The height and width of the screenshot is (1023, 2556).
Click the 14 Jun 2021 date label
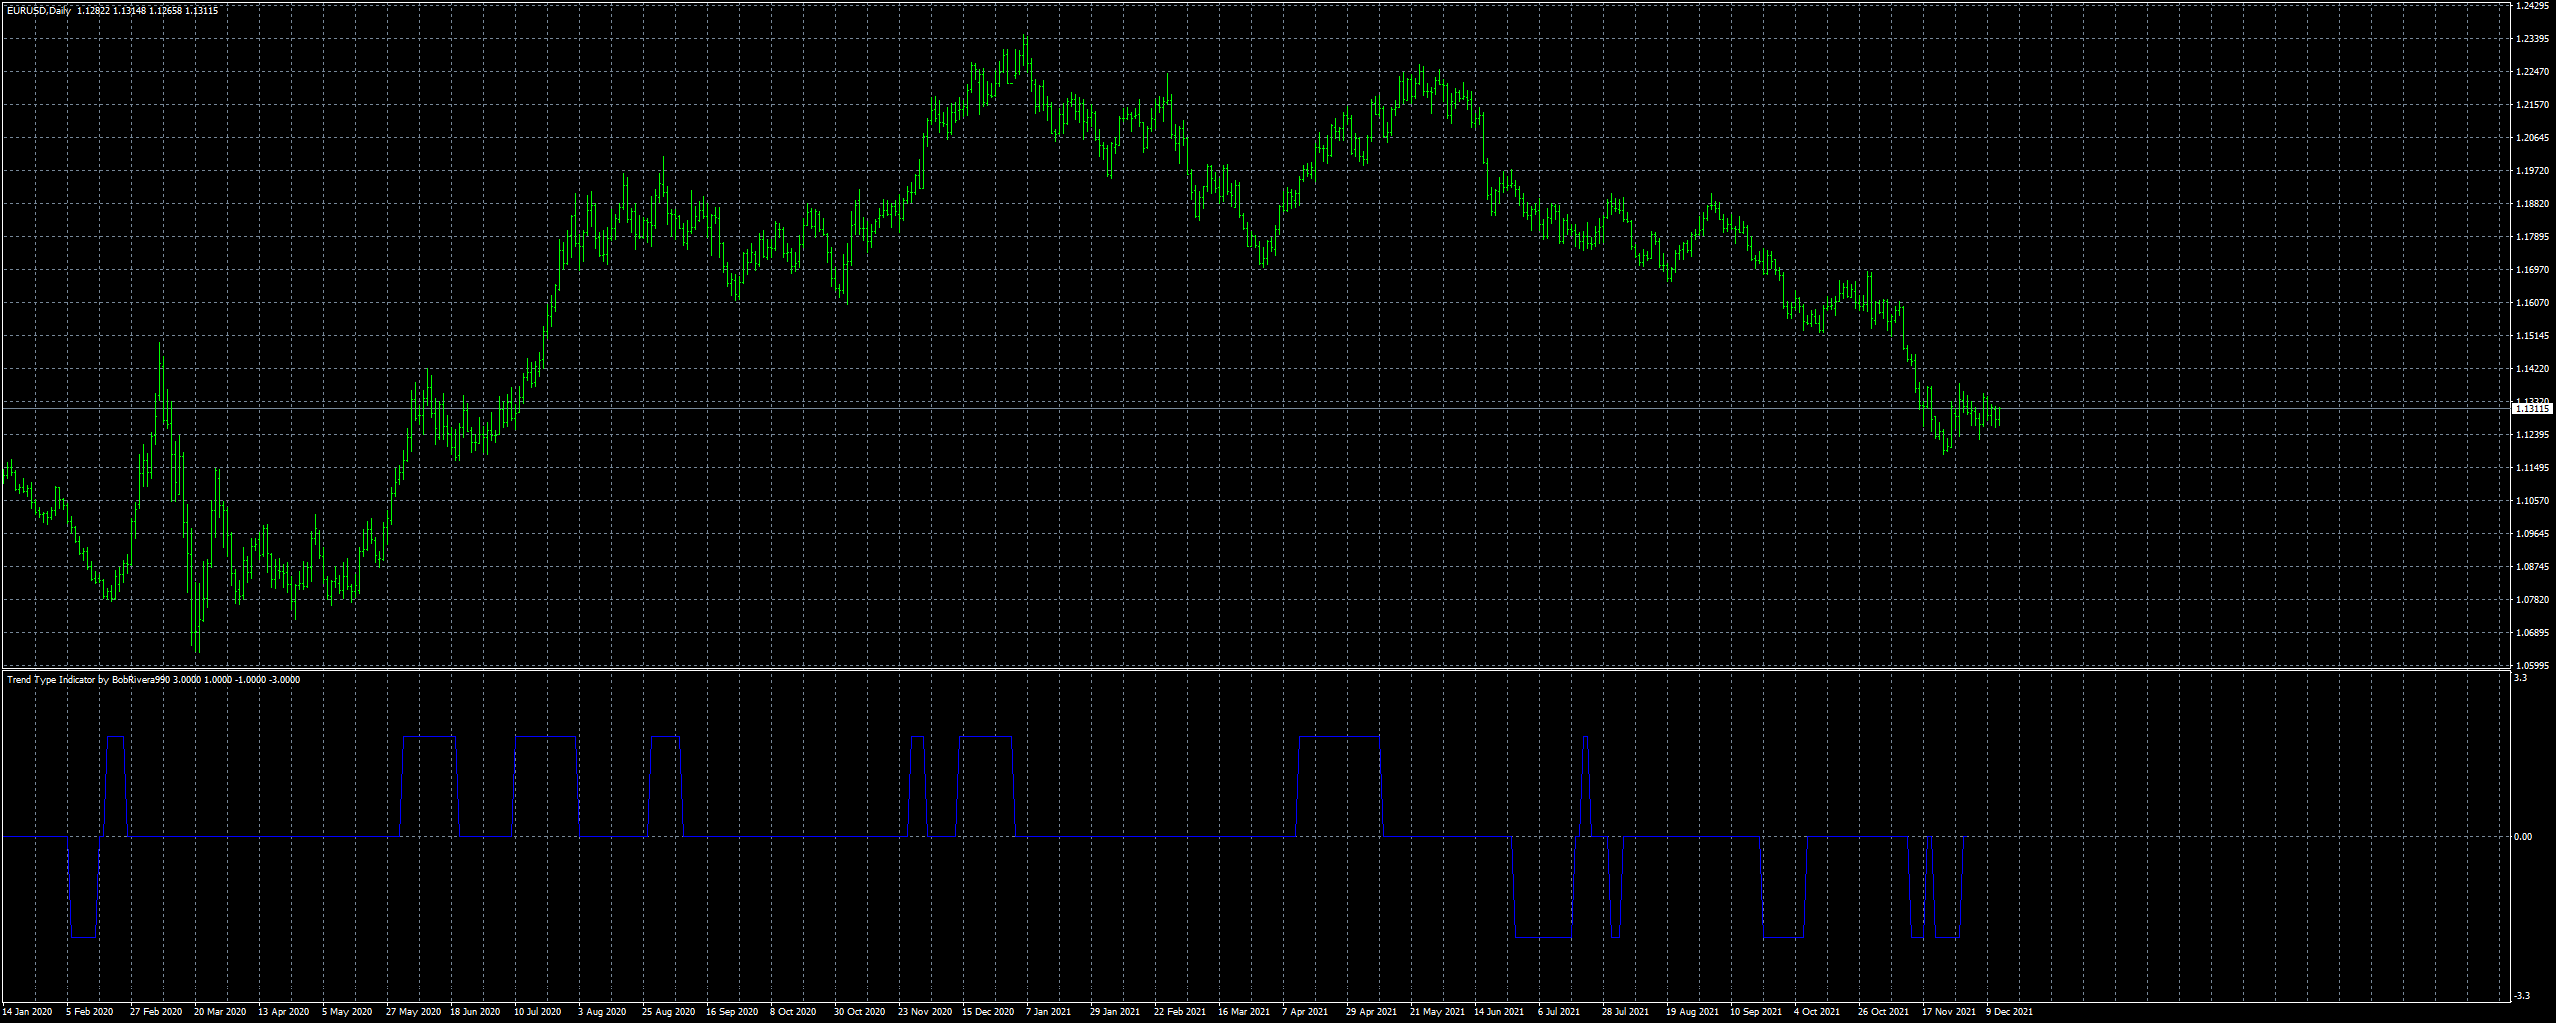click(x=1499, y=1012)
